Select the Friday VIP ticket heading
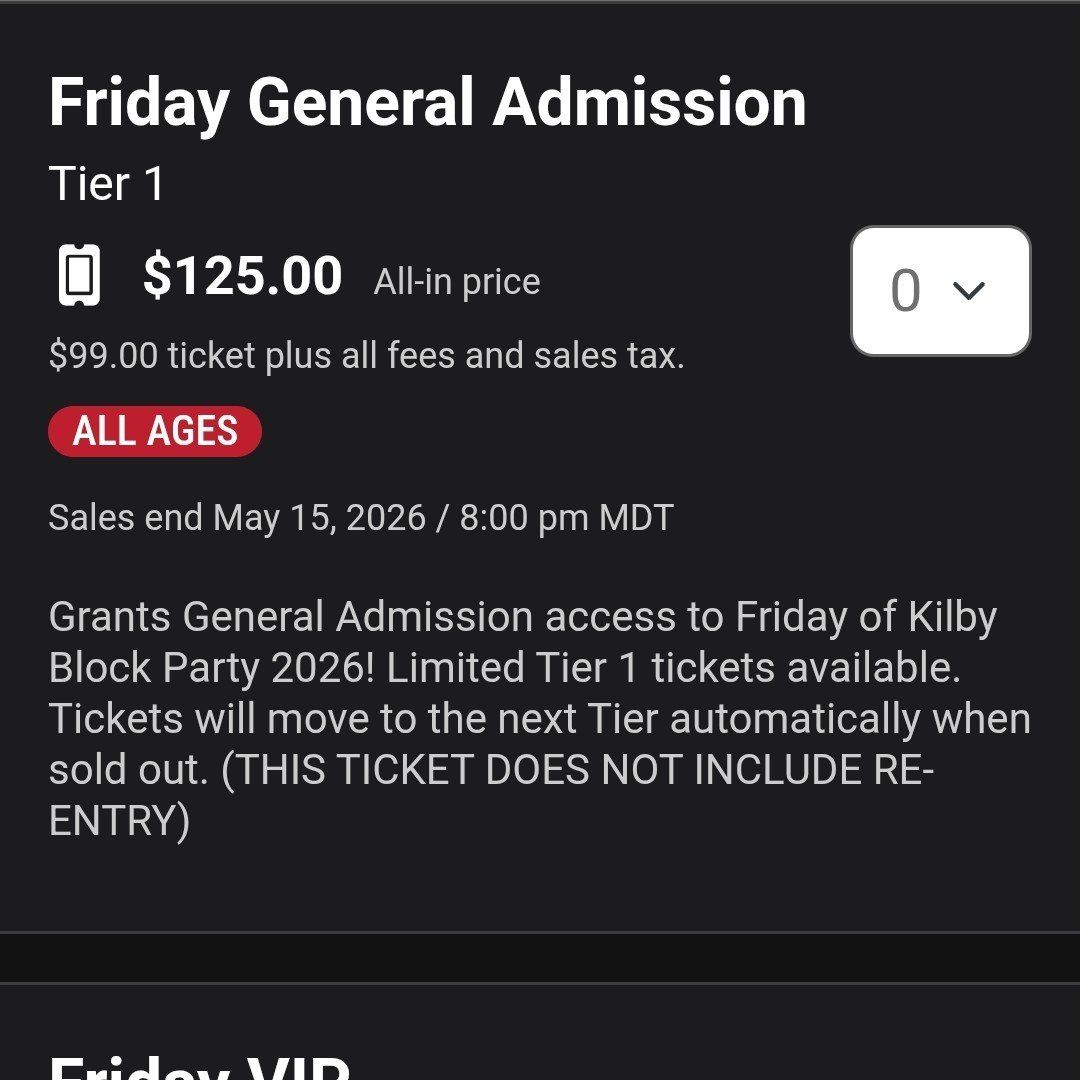 point(200,1066)
